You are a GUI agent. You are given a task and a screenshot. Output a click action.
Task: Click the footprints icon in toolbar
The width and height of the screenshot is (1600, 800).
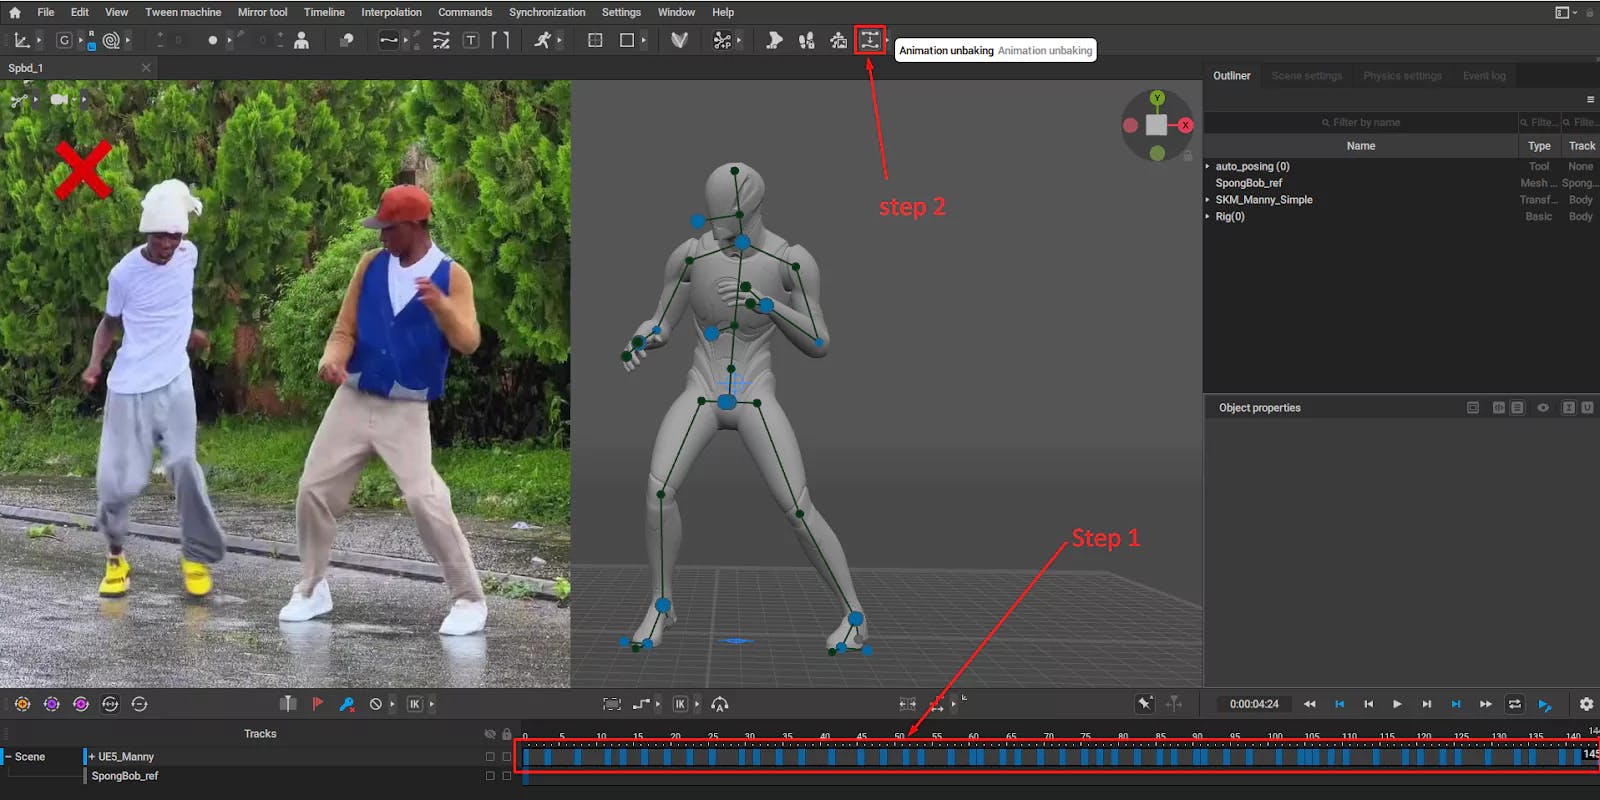click(806, 40)
